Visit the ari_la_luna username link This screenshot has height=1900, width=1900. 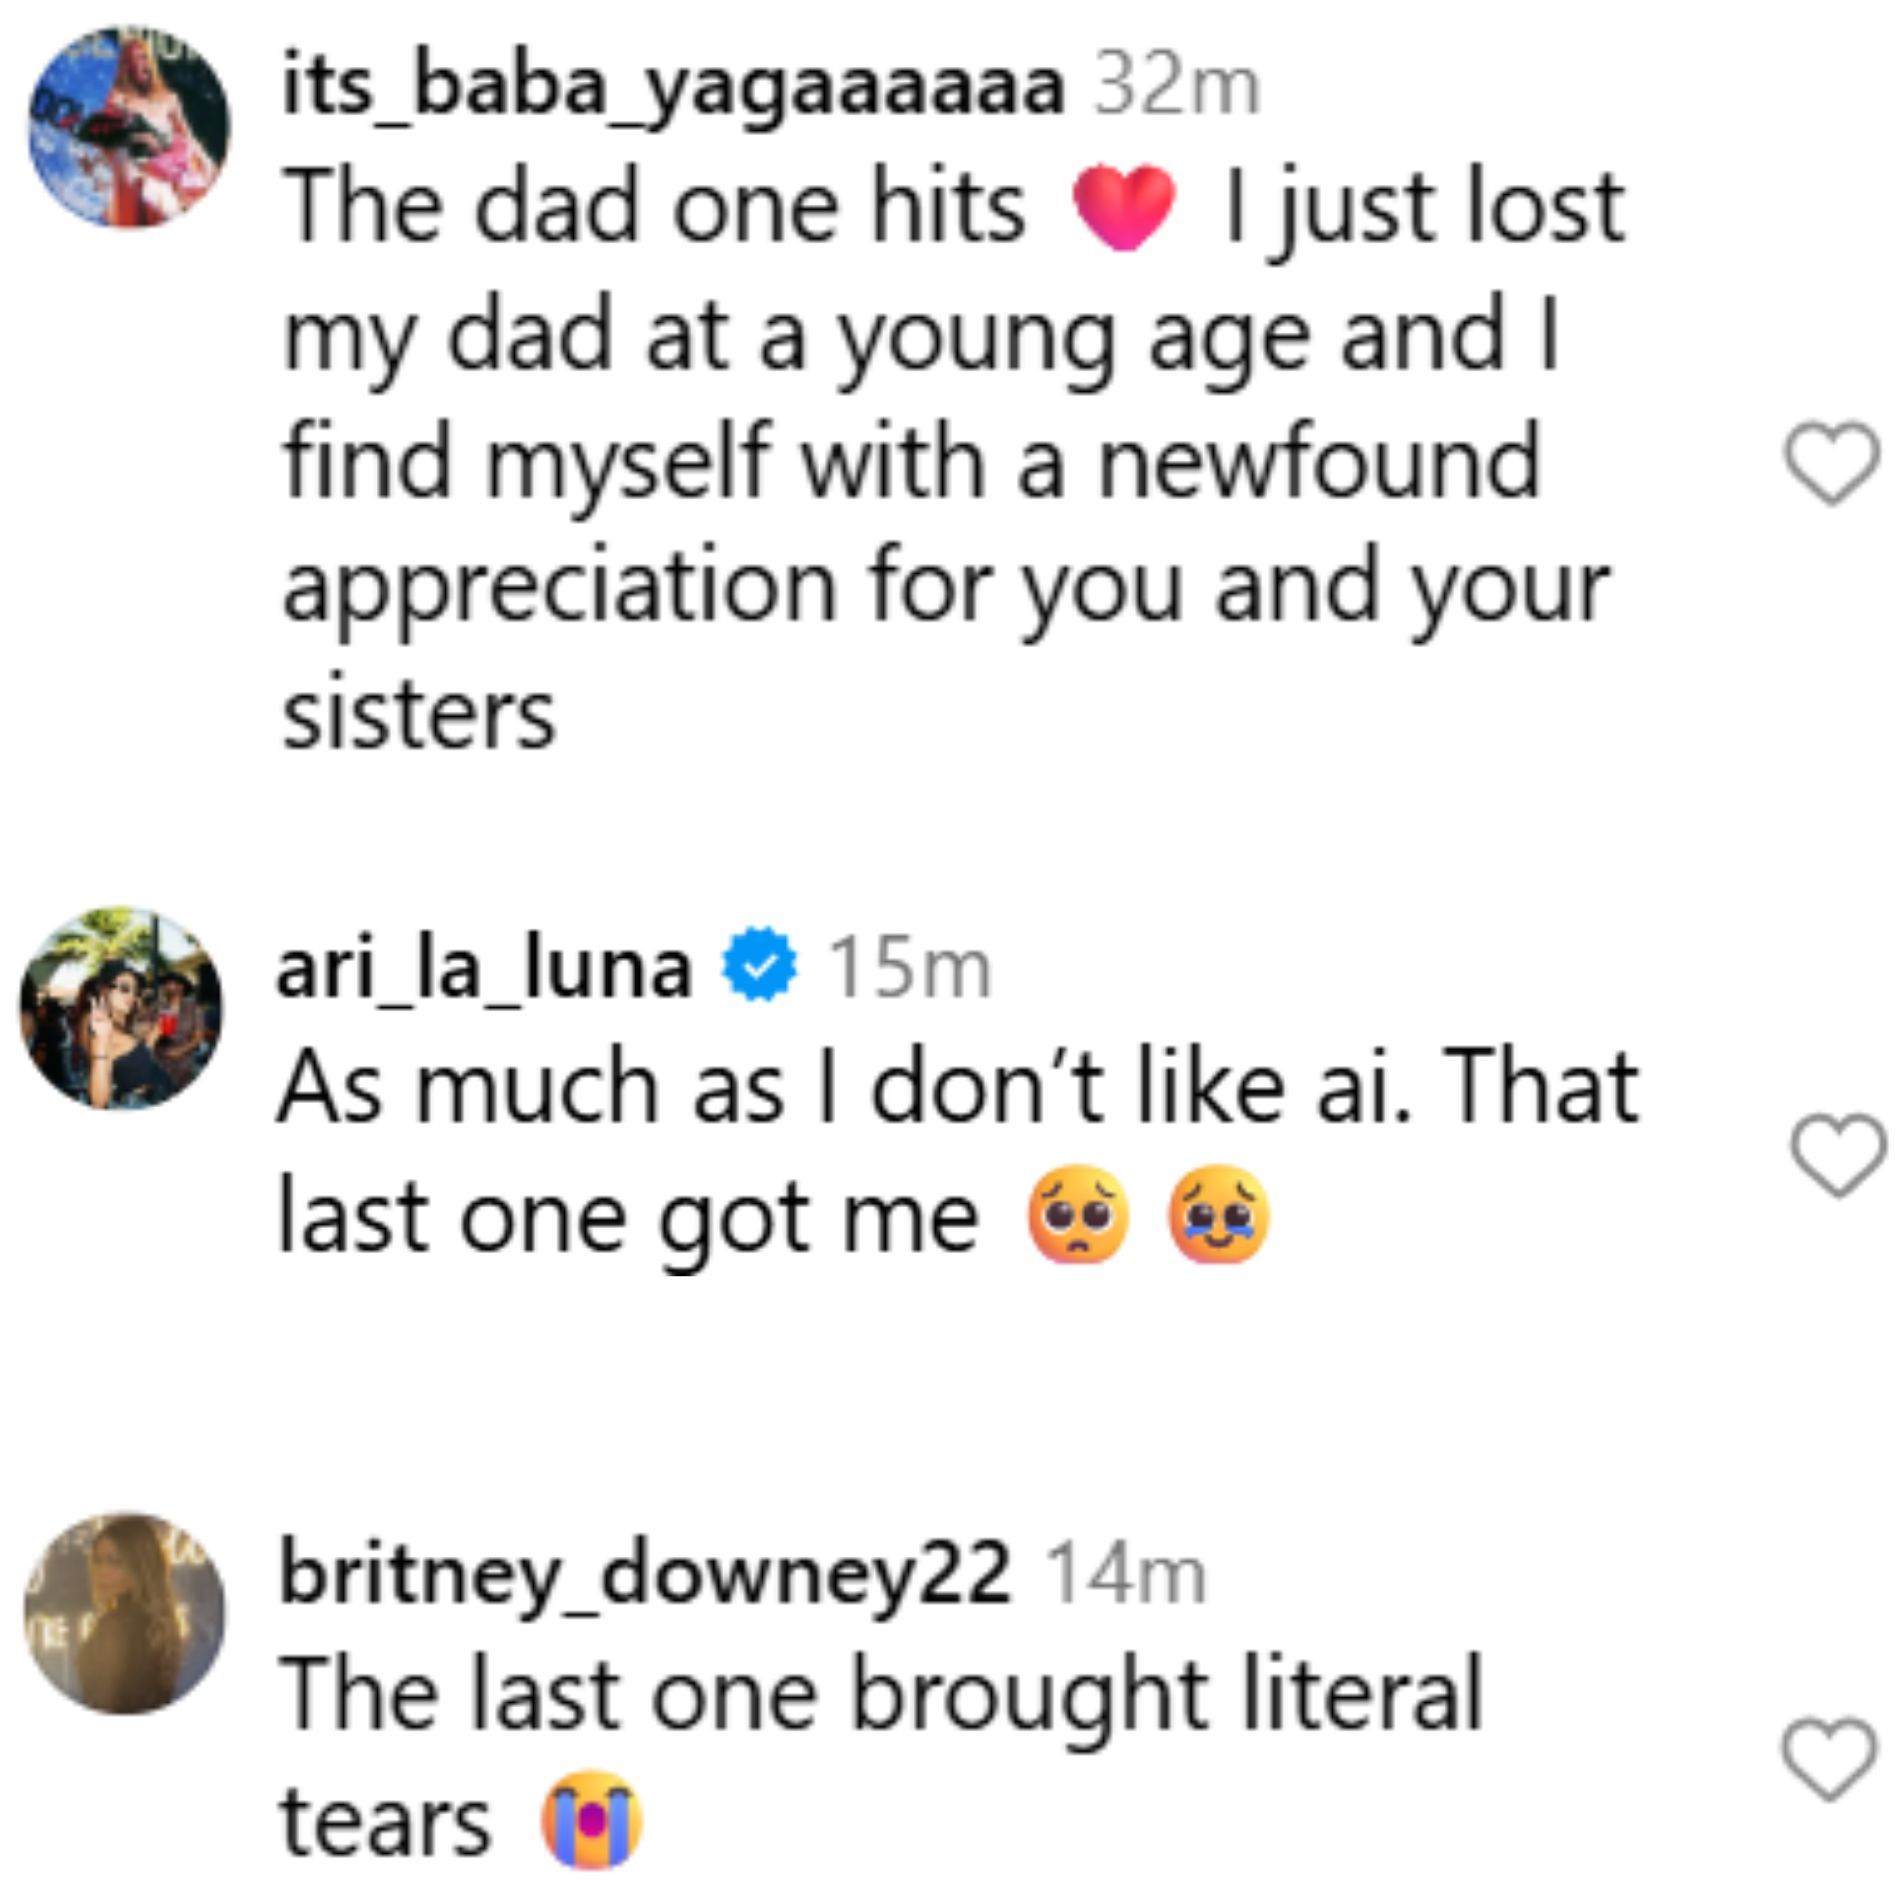484,968
